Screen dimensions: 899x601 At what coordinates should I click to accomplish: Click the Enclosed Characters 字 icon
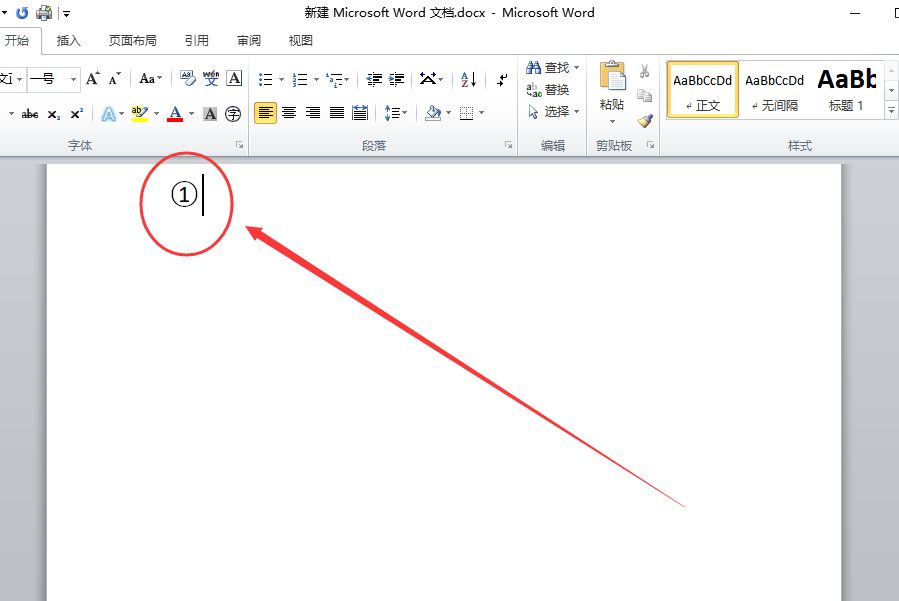point(233,114)
